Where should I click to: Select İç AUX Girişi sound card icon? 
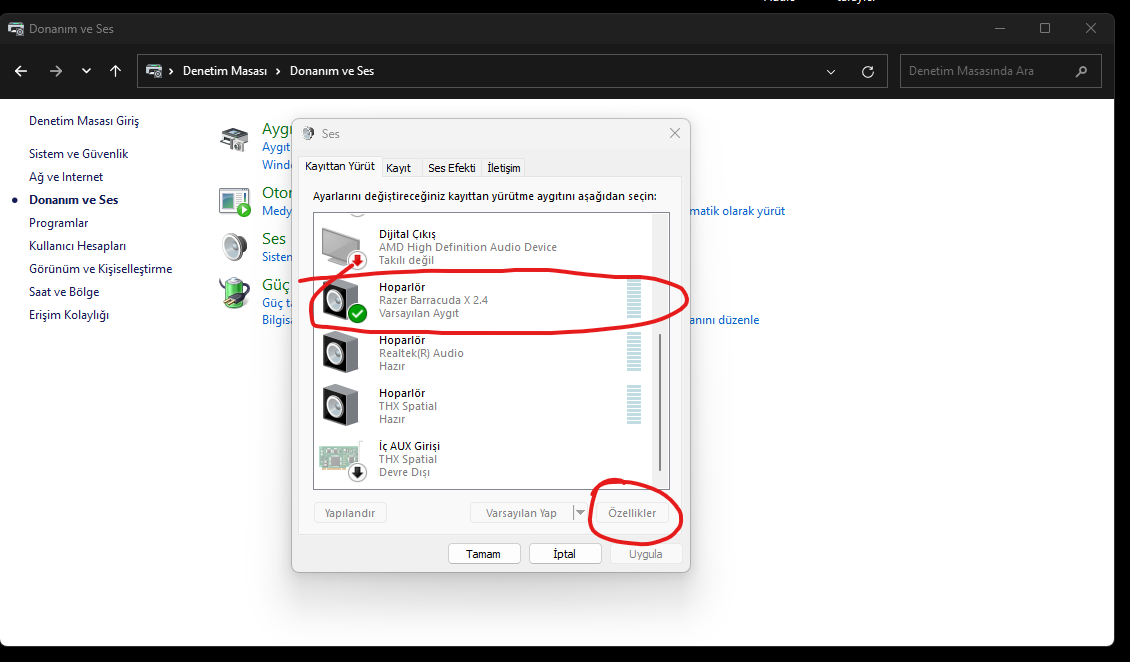point(342,460)
